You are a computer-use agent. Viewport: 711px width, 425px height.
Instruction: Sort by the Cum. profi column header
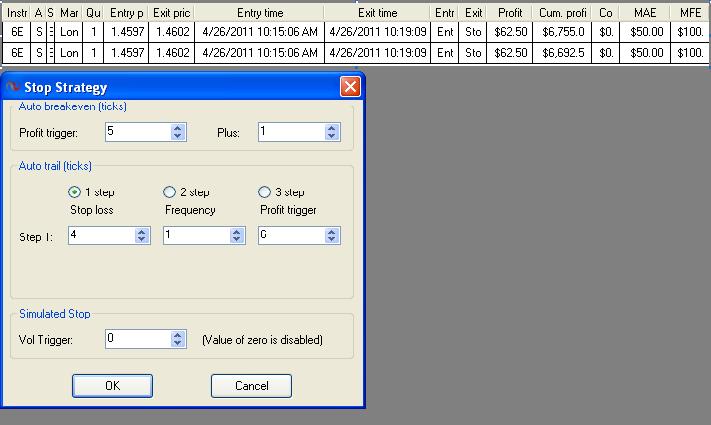point(562,13)
